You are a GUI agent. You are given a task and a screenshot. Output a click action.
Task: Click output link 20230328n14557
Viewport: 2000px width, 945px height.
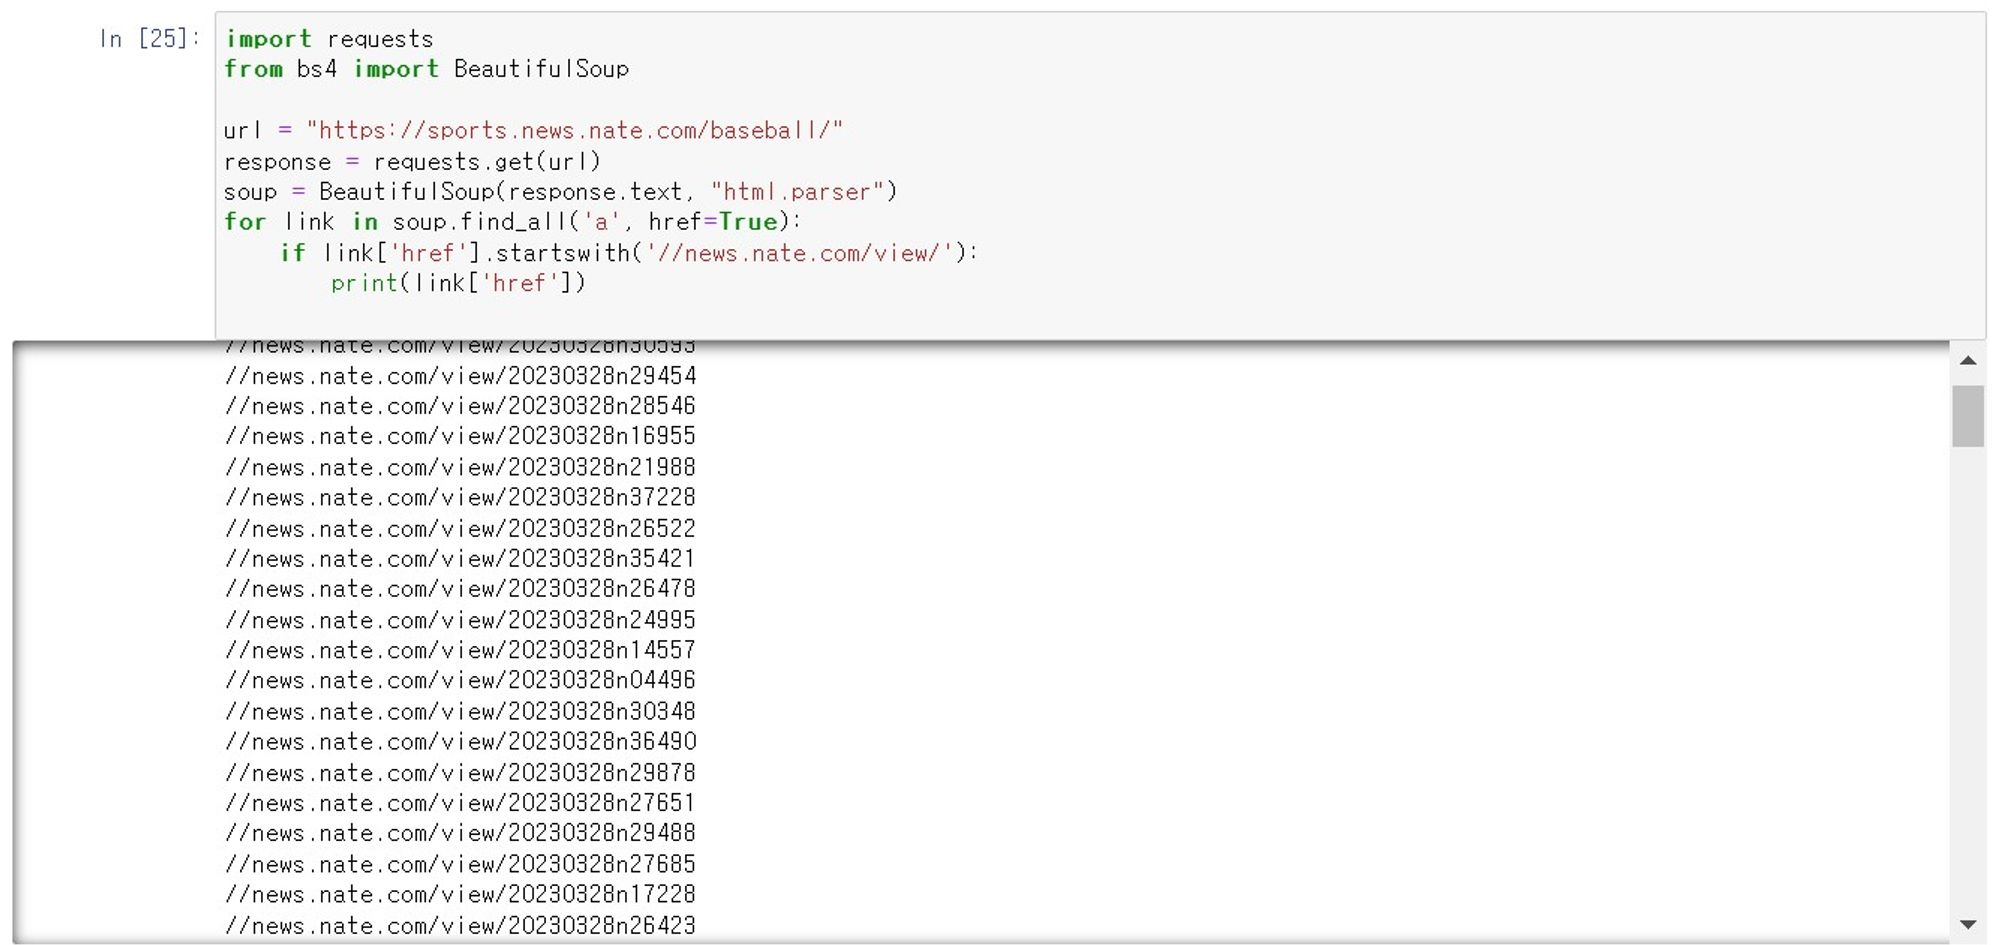461,650
